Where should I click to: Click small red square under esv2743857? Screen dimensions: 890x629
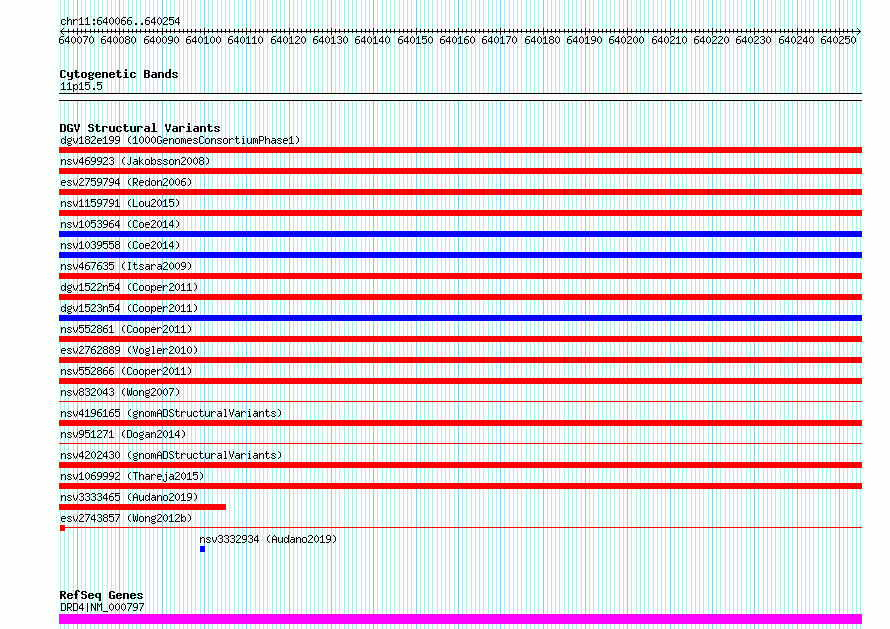(62, 528)
